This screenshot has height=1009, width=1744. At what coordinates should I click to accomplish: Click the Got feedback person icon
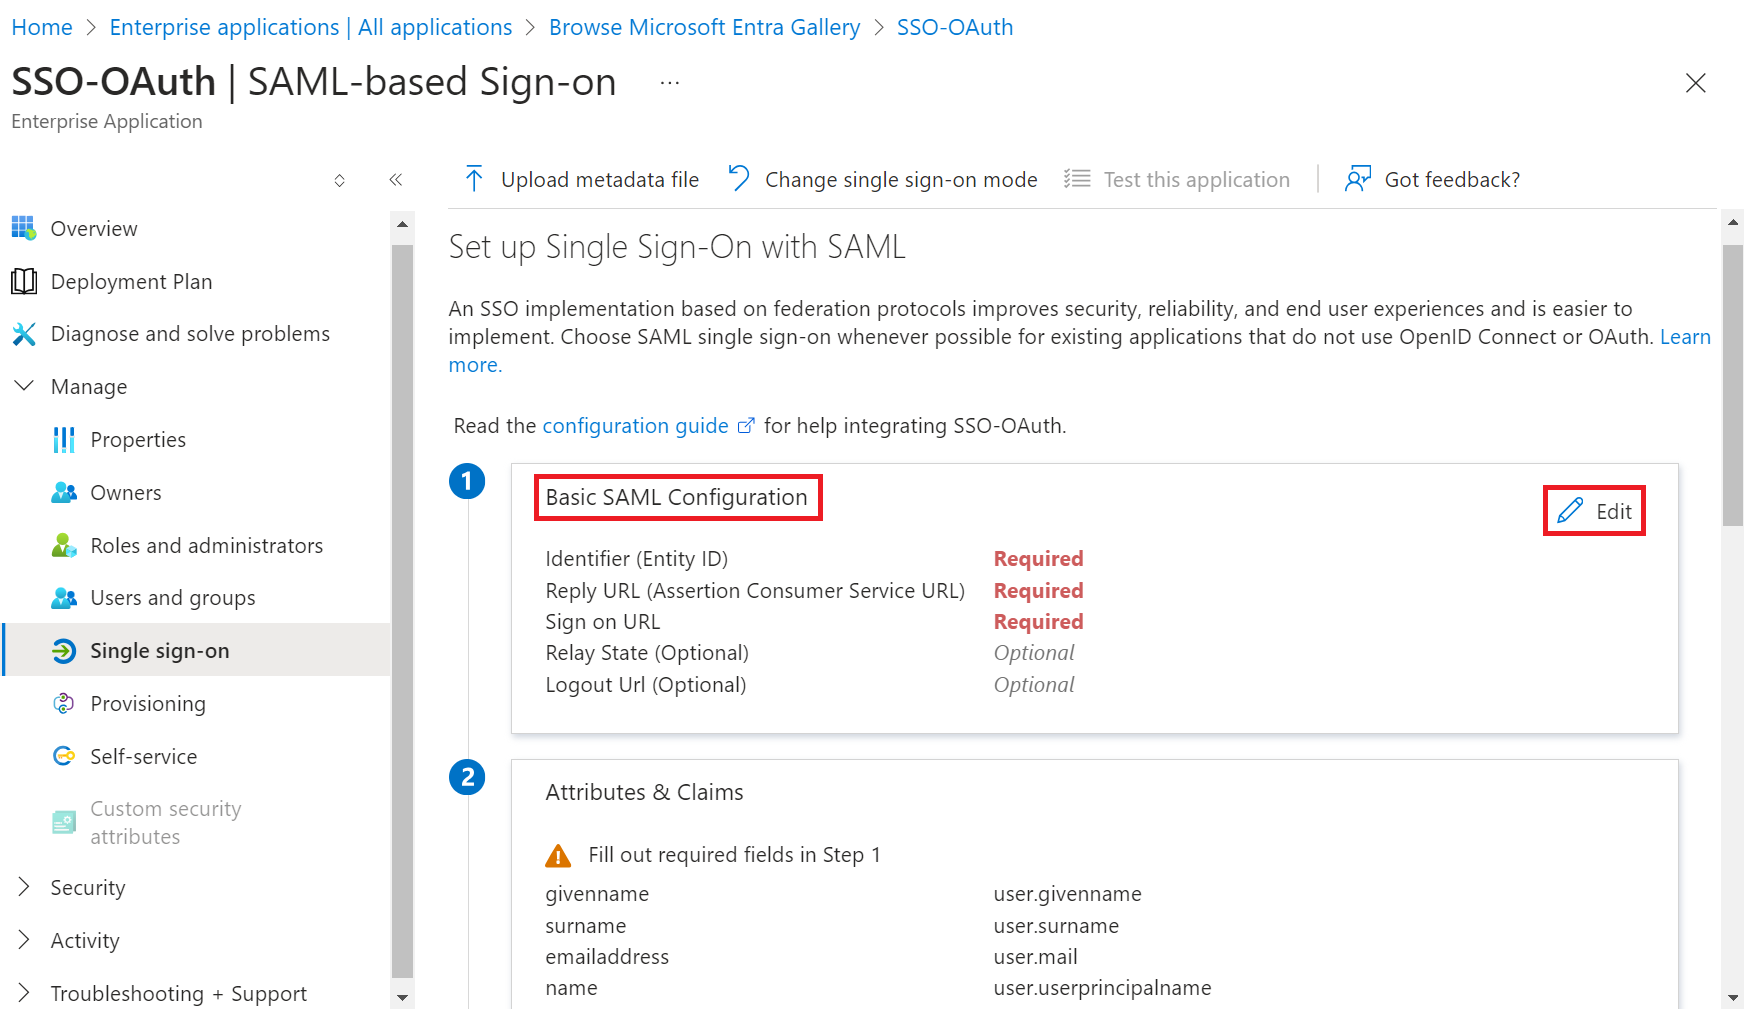(x=1357, y=180)
